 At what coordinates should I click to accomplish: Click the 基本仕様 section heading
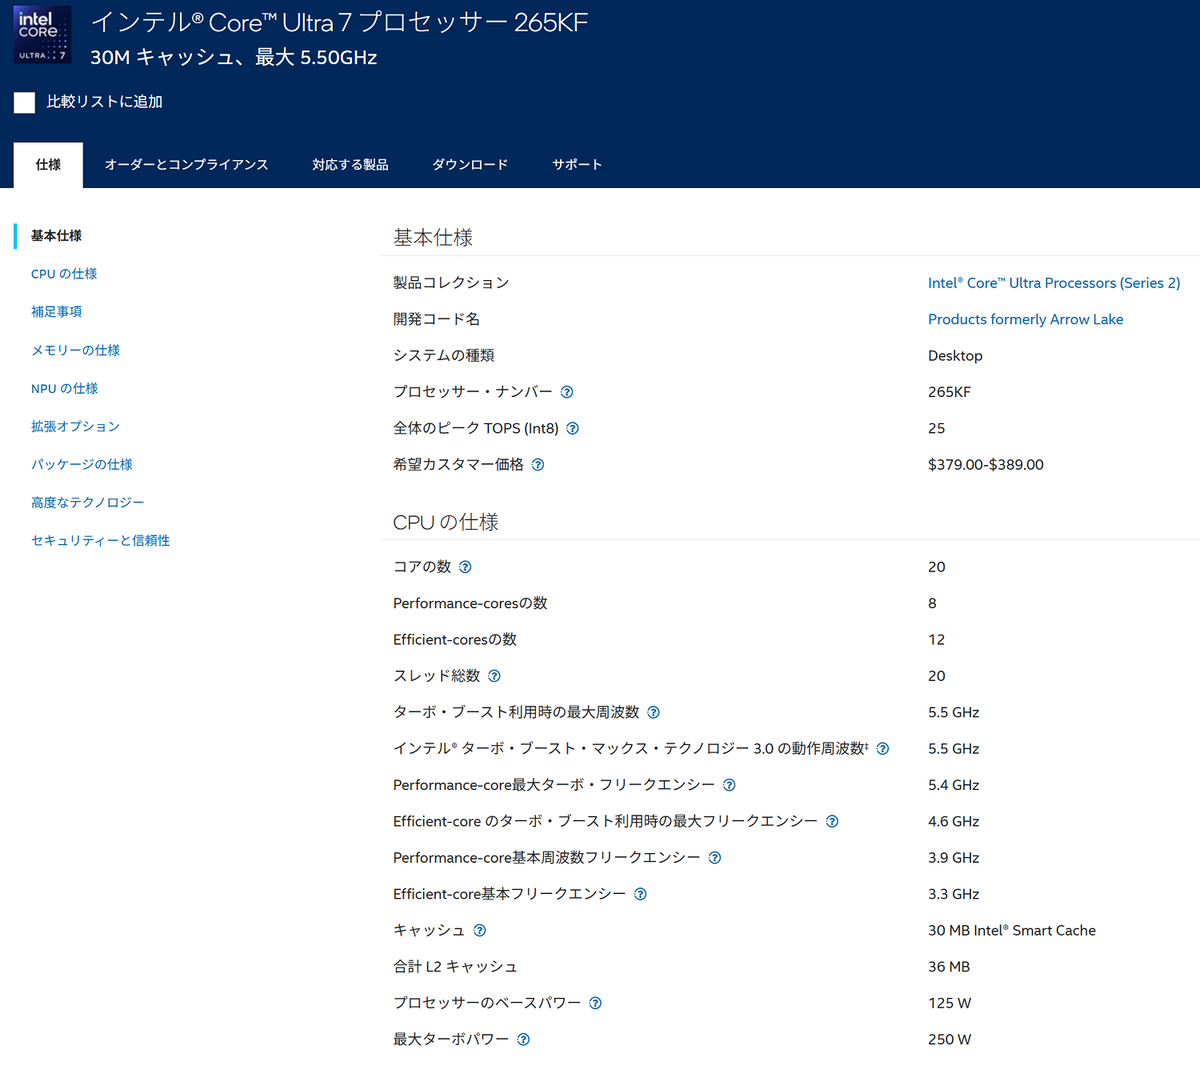433,237
